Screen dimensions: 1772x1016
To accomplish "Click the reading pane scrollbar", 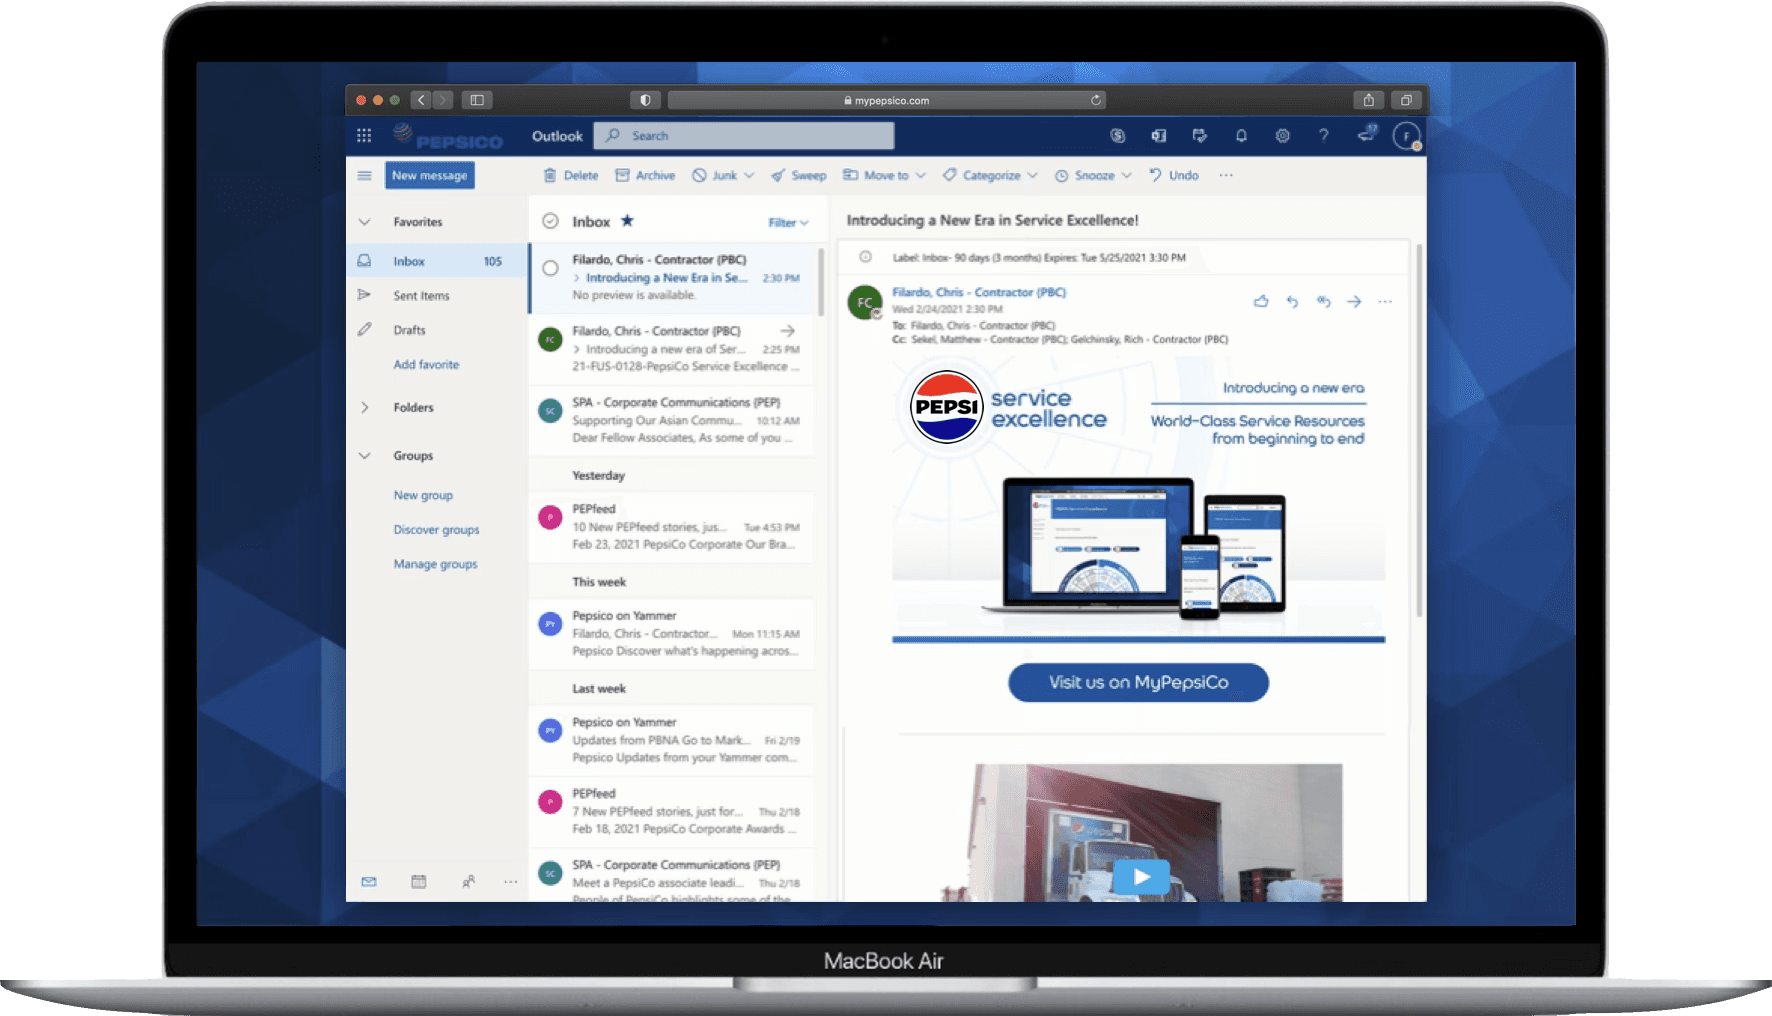I will pyautogui.click(x=1419, y=429).
